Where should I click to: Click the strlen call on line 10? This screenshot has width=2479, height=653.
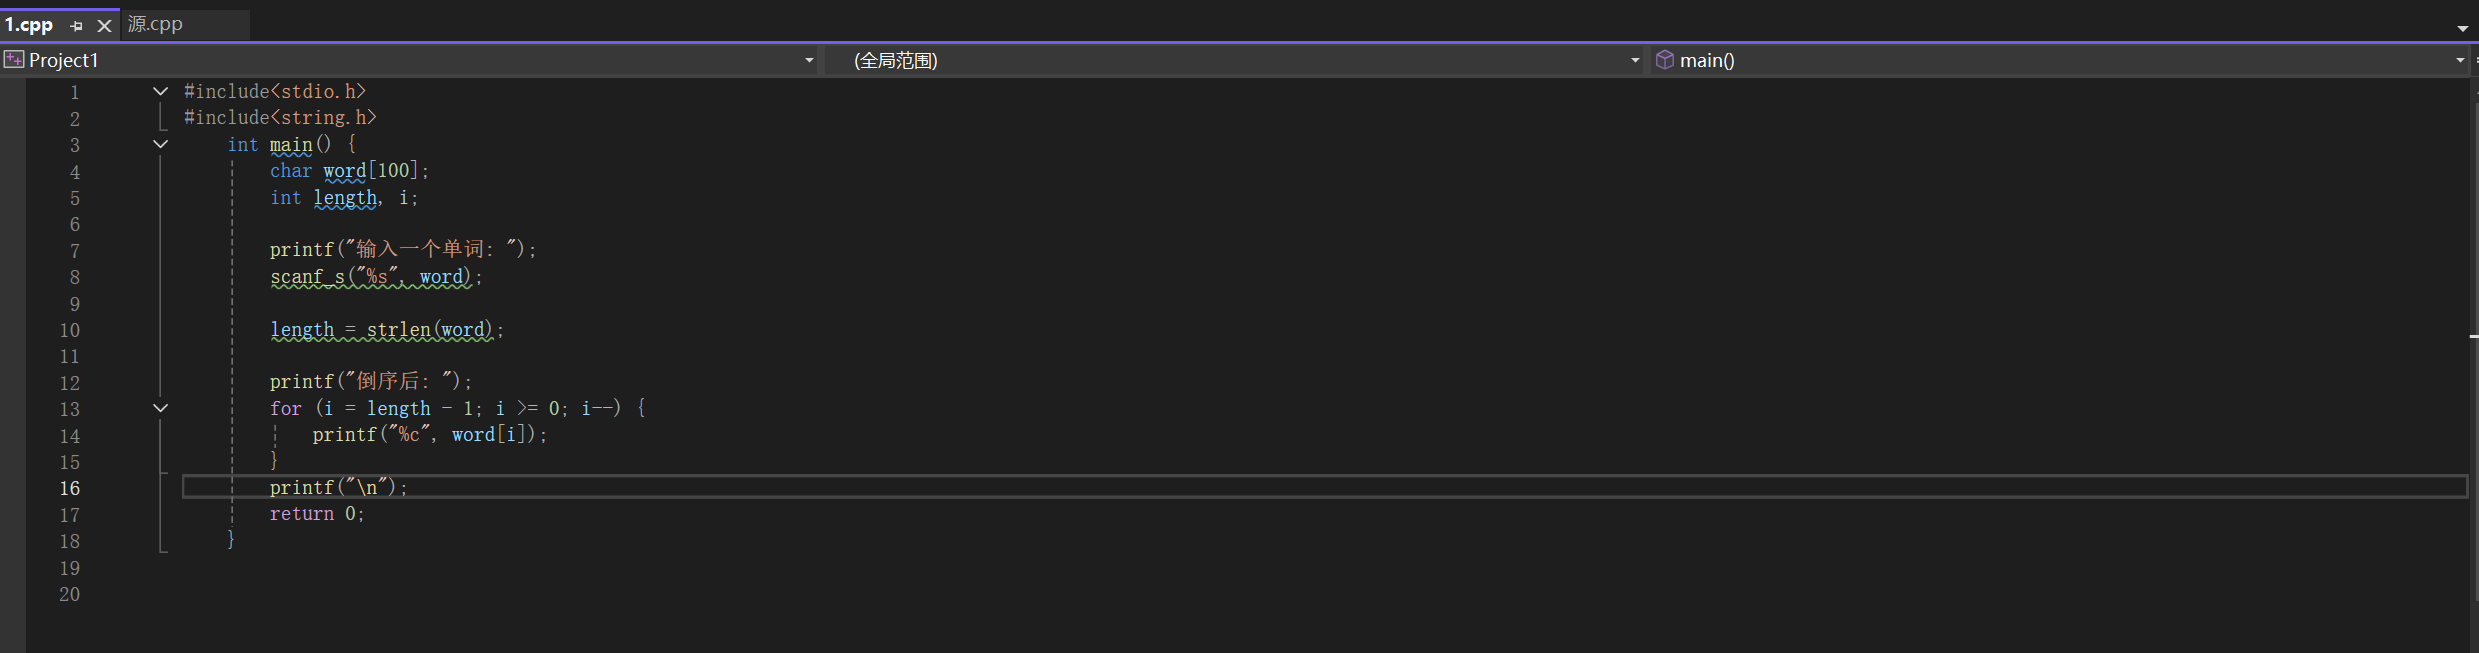point(398,330)
